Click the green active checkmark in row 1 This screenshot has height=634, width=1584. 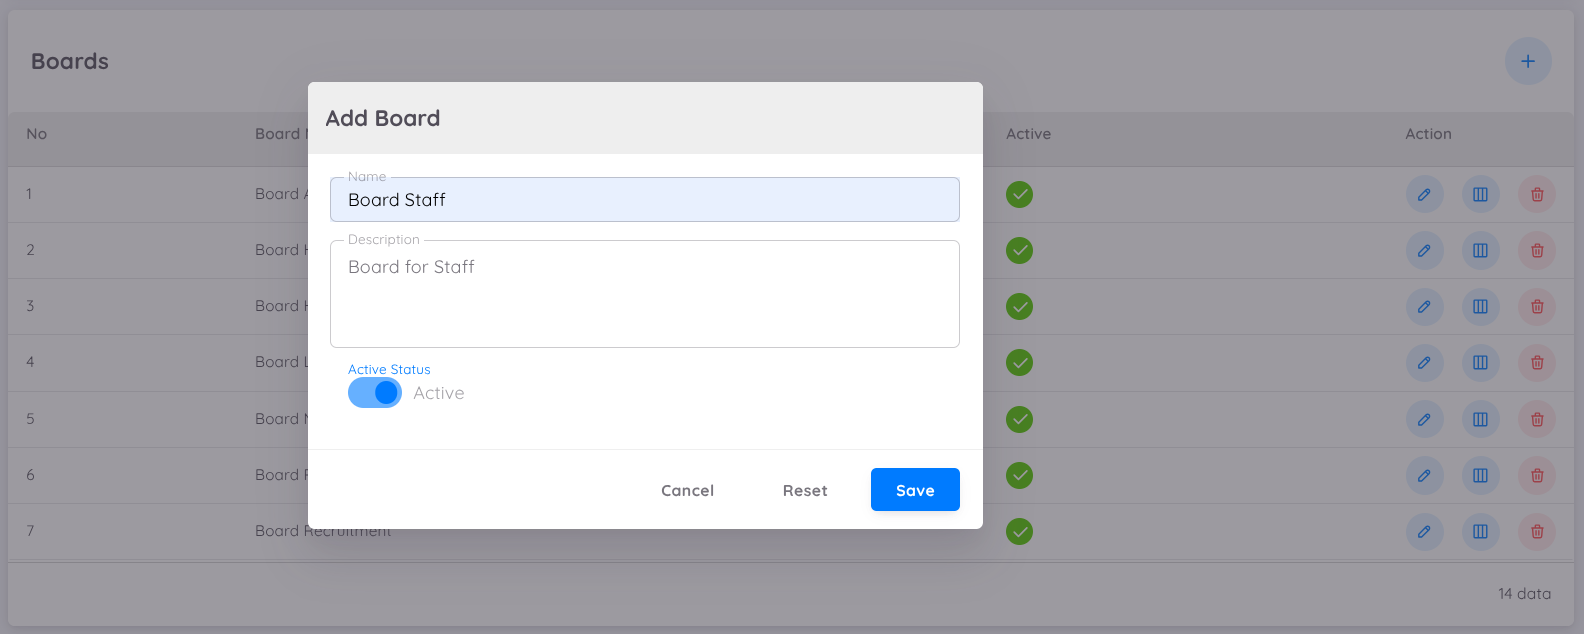point(1019,194)
